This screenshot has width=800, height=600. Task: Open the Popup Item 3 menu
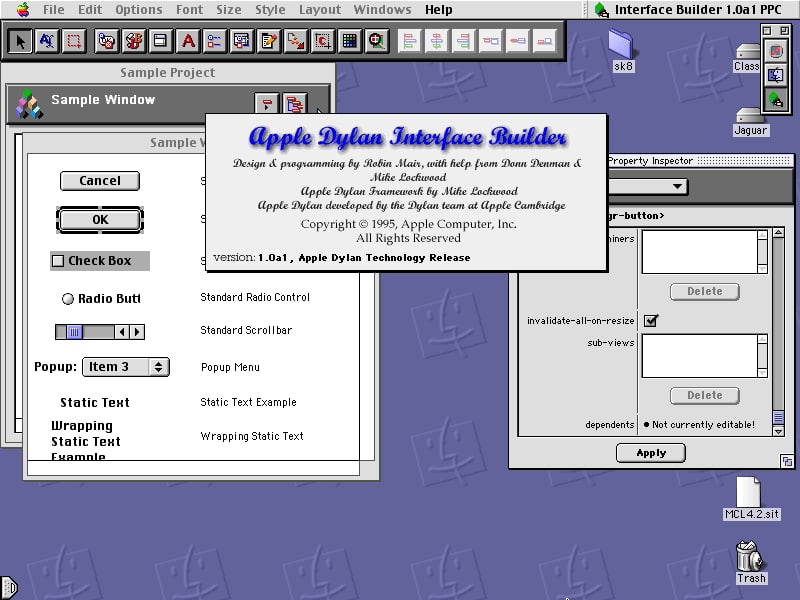click(126, 367)
